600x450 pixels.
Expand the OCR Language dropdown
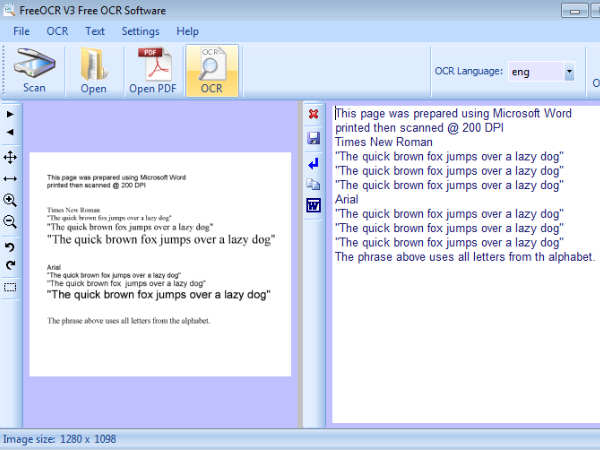click(x=569, y=72)
